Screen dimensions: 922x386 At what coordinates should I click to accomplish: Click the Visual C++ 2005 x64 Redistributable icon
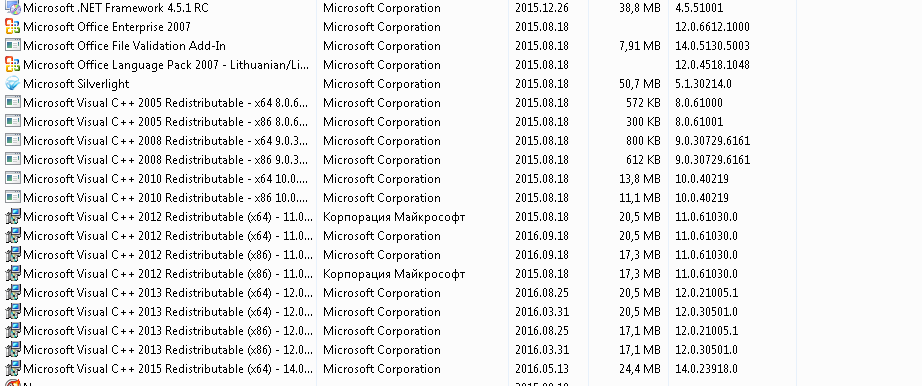12,103
